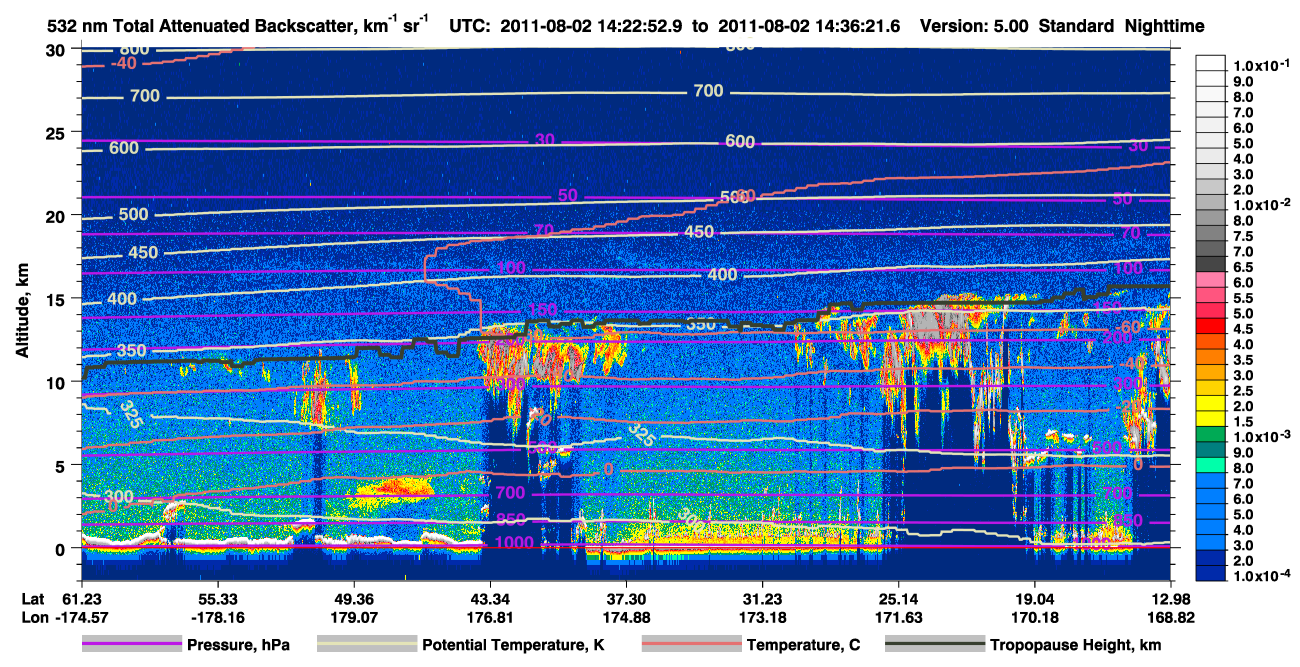Click the latitude value 55.33
The height and width of the screenshot is (667, 1300).
(x=217, y=598)
